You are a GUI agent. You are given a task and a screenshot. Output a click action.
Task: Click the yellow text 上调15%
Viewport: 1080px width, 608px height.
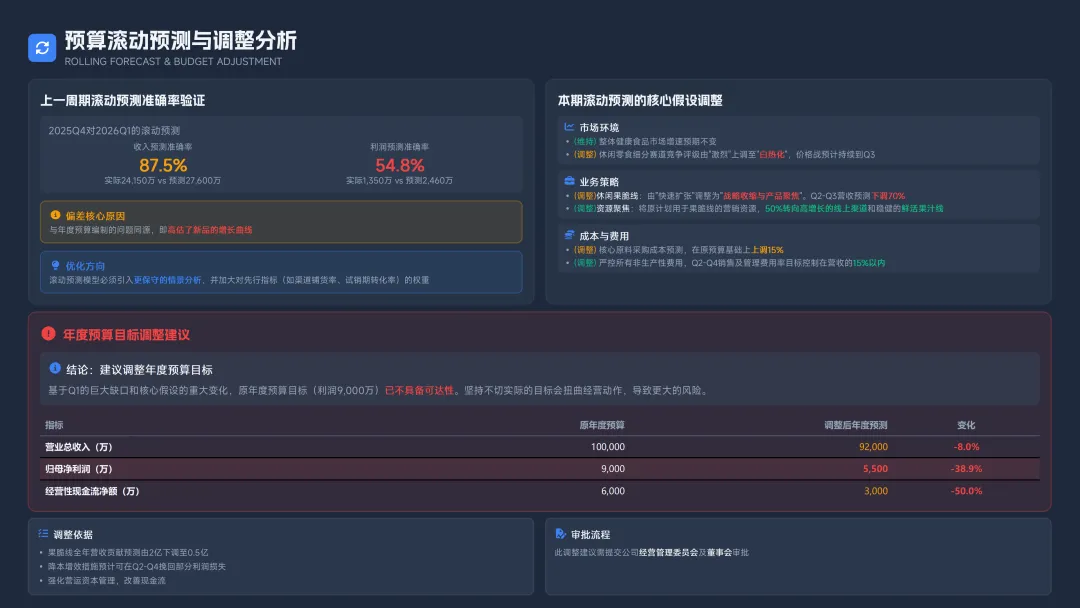(767, 250)
